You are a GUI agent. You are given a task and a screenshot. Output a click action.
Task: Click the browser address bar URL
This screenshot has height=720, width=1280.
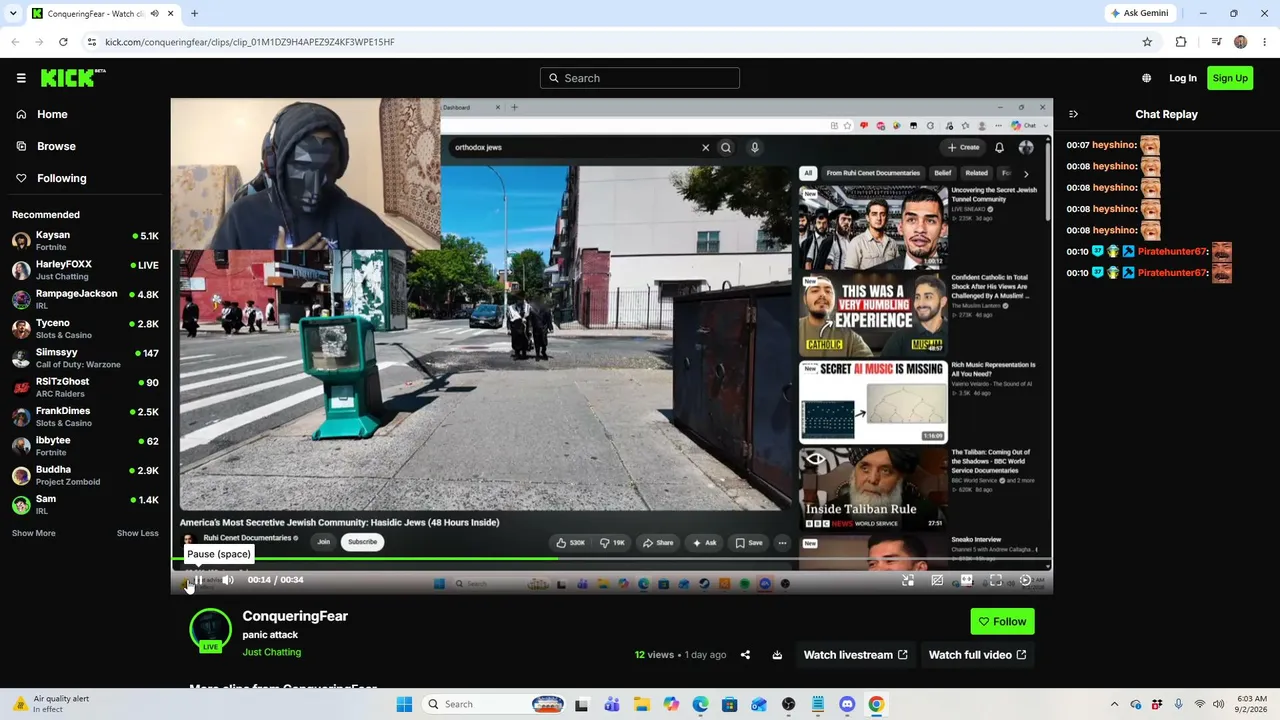click(250, 42)
